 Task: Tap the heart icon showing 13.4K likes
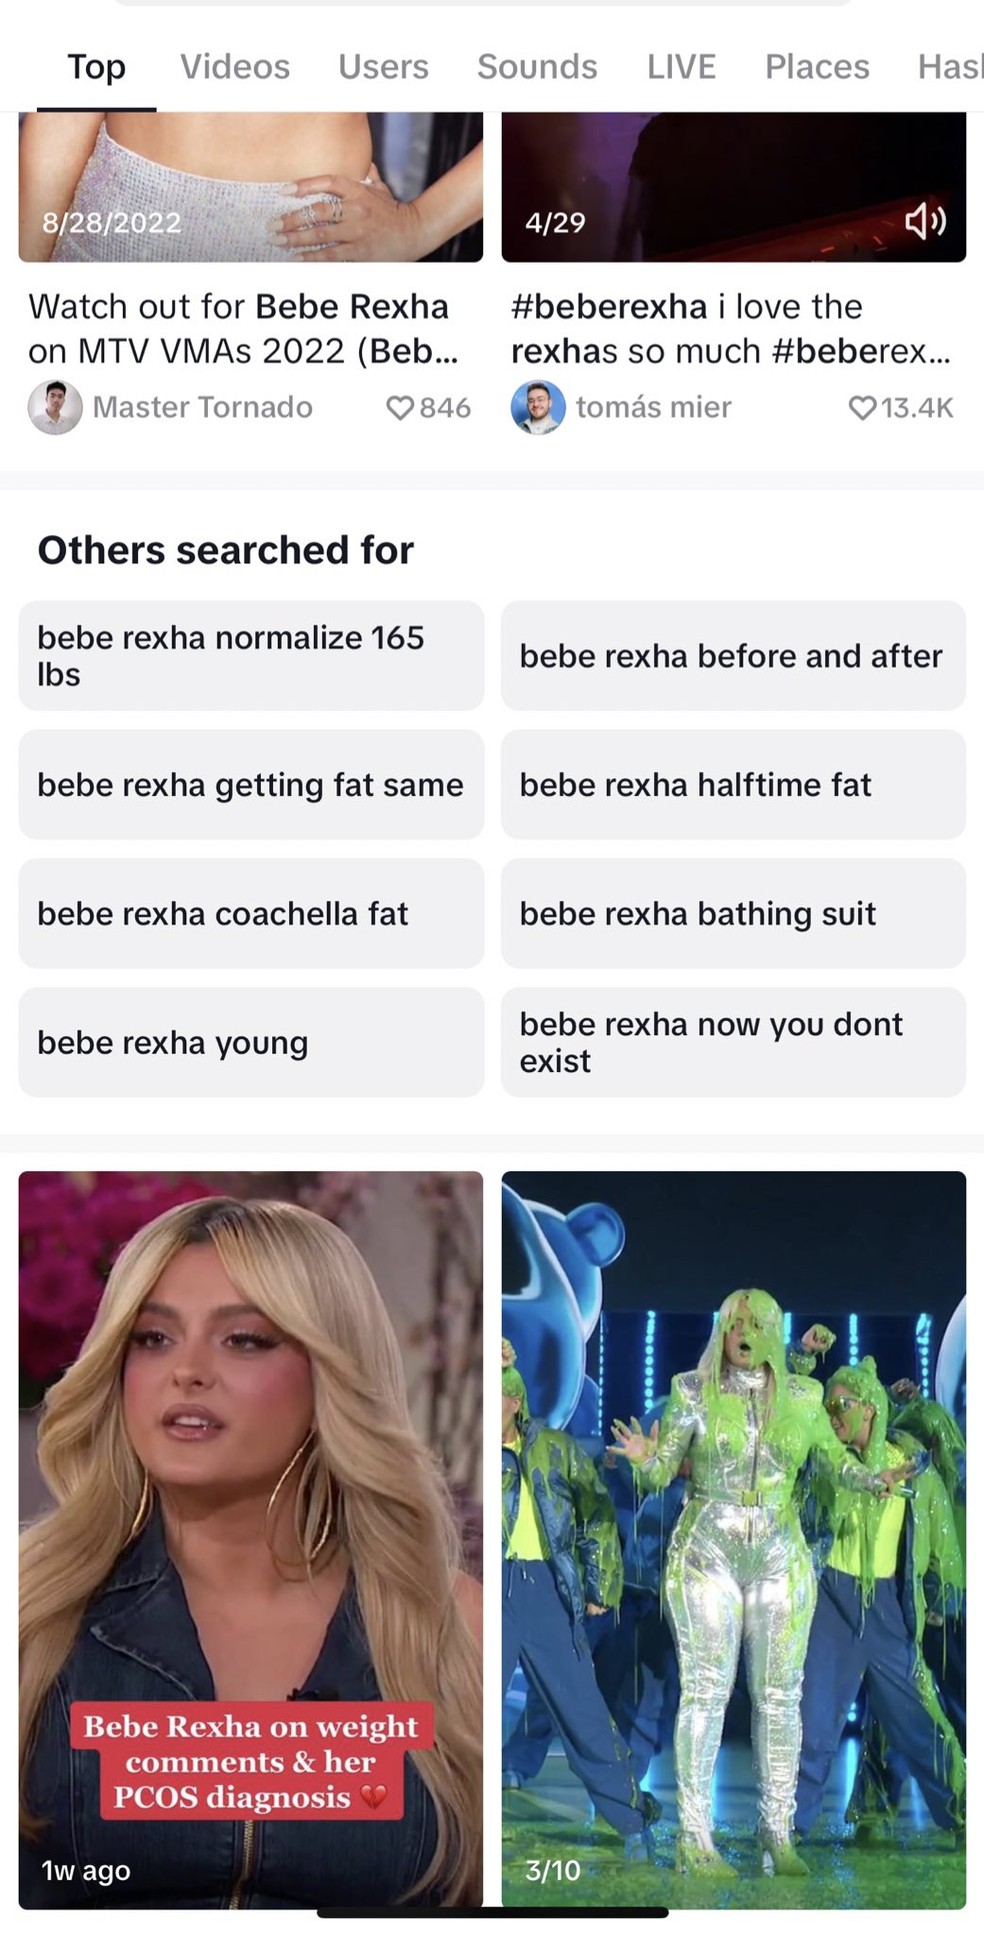click(x=862, y=407)
